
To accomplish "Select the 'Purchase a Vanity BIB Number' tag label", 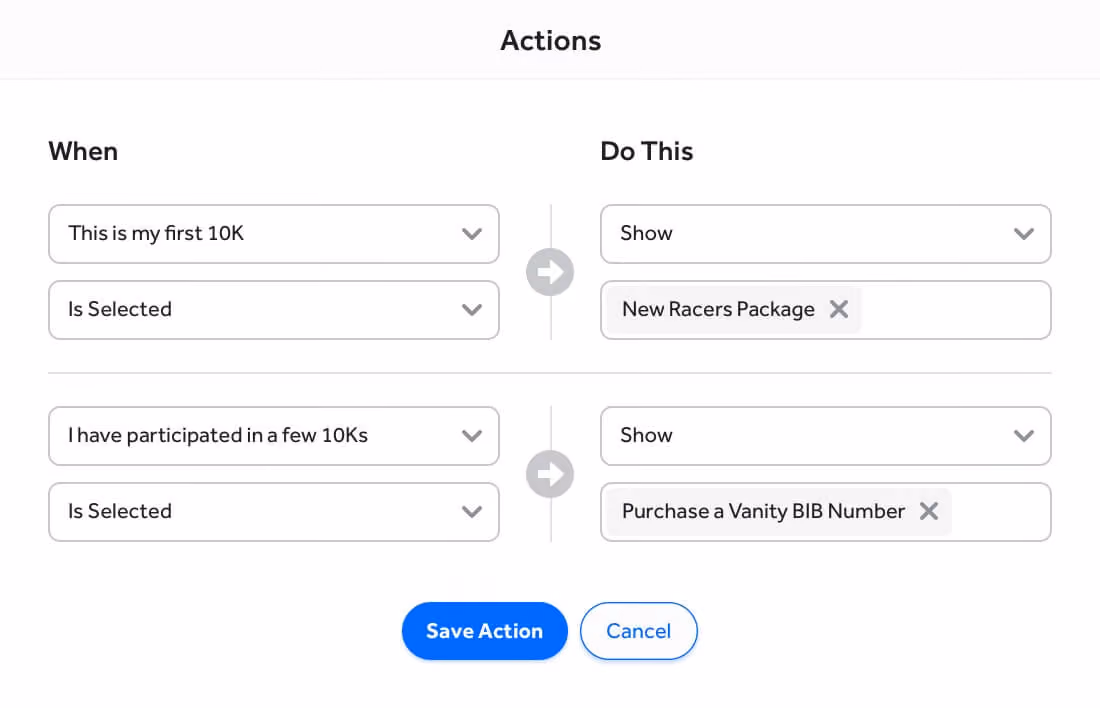I will point(763,512).
